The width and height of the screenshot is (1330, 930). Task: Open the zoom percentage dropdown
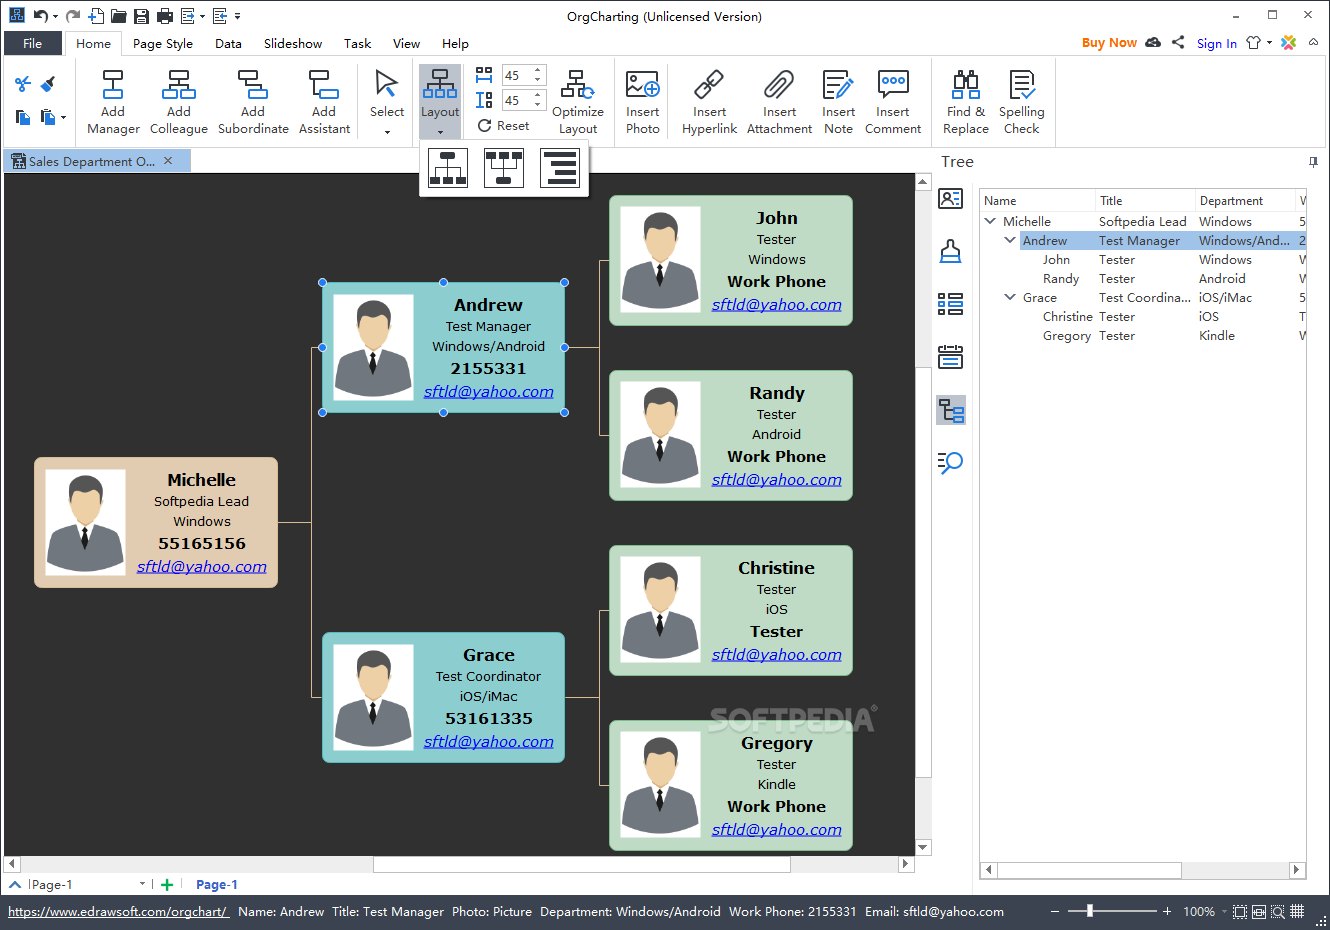coord(1223,912)
